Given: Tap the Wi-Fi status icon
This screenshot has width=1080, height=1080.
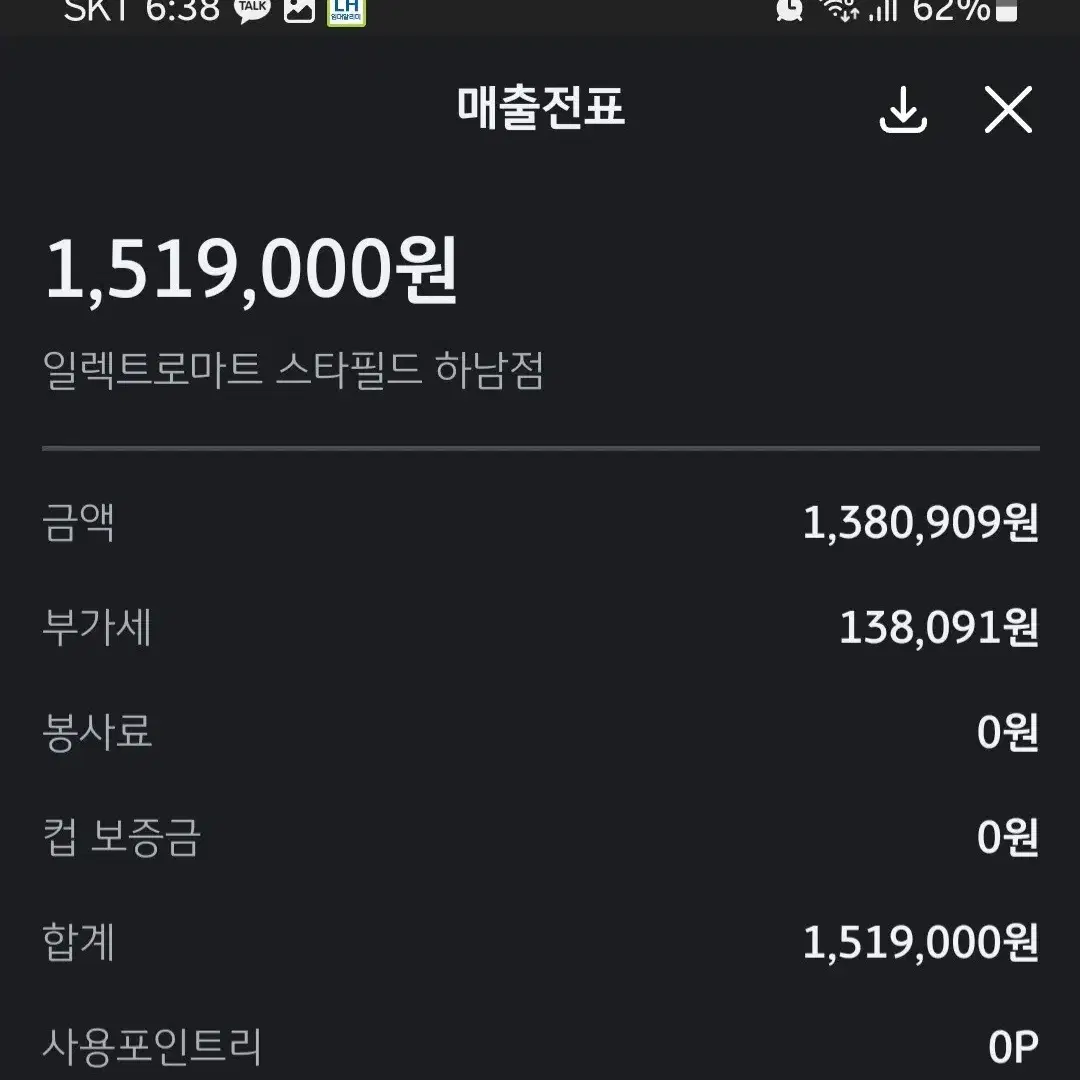Looking at the screenshot, I should tap(840, 9).
